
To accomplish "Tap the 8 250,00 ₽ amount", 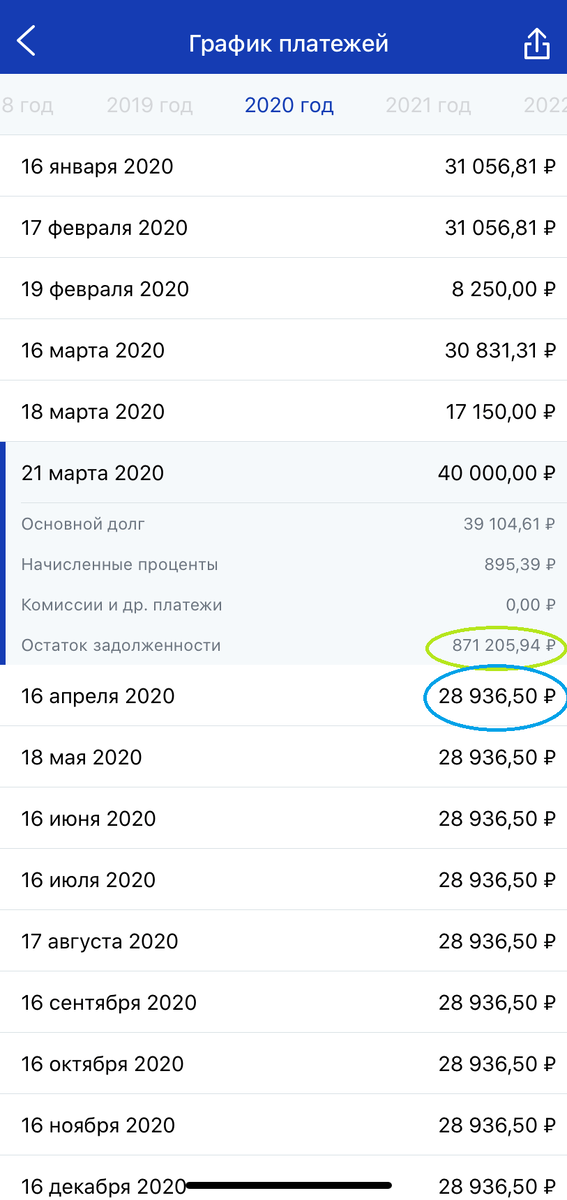I will click(x=504, y=289).
